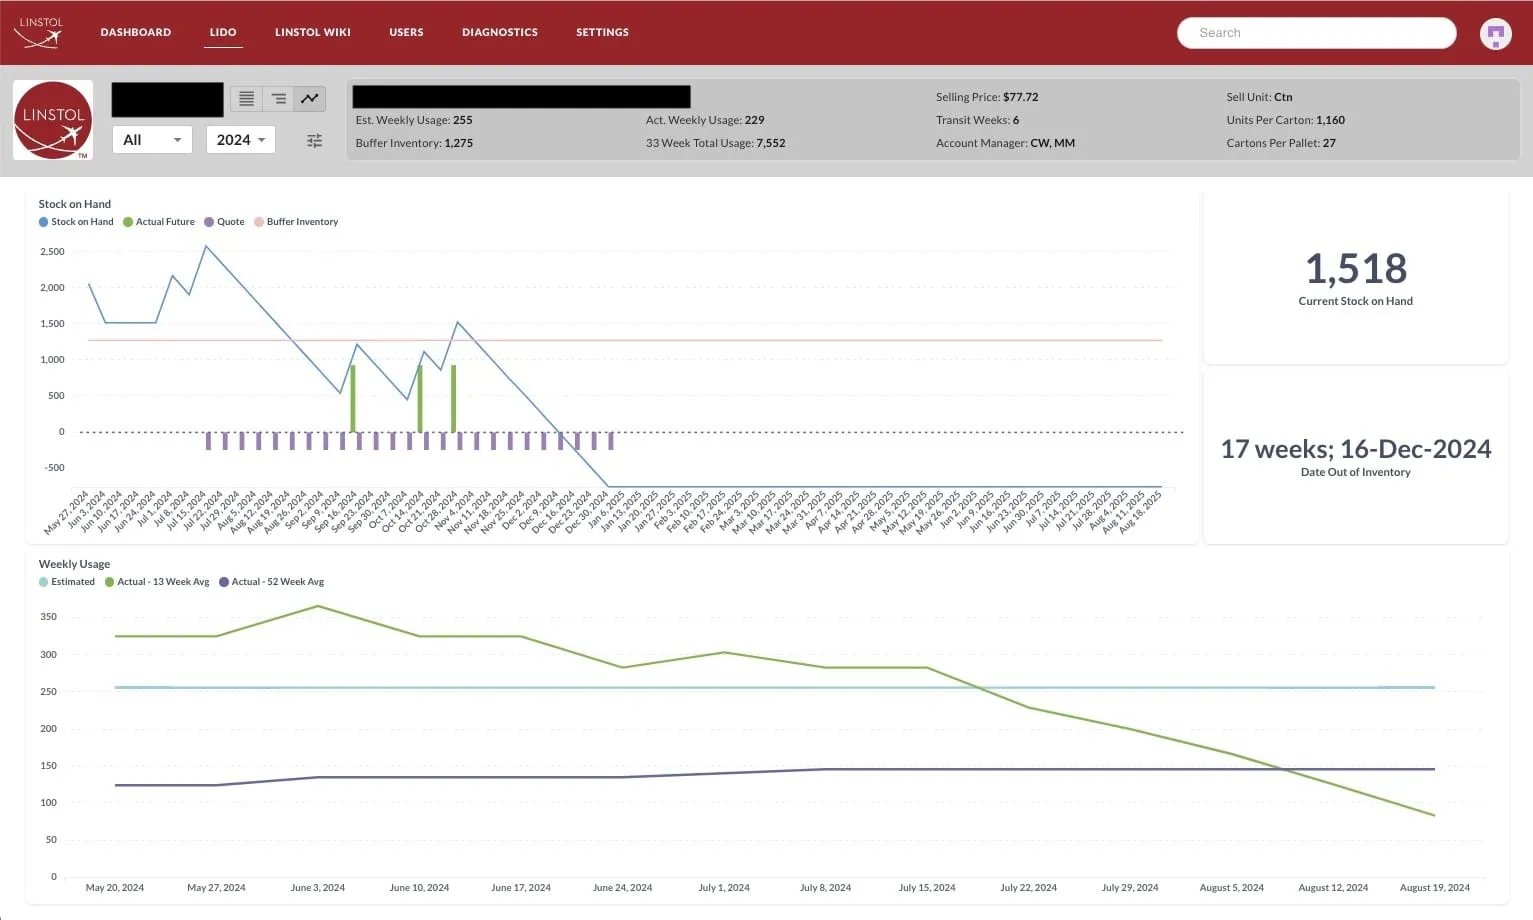Click Est. Weekly Usage: 255 text
This screenshot has height=920, width=1533.
[x=414, y=120]
